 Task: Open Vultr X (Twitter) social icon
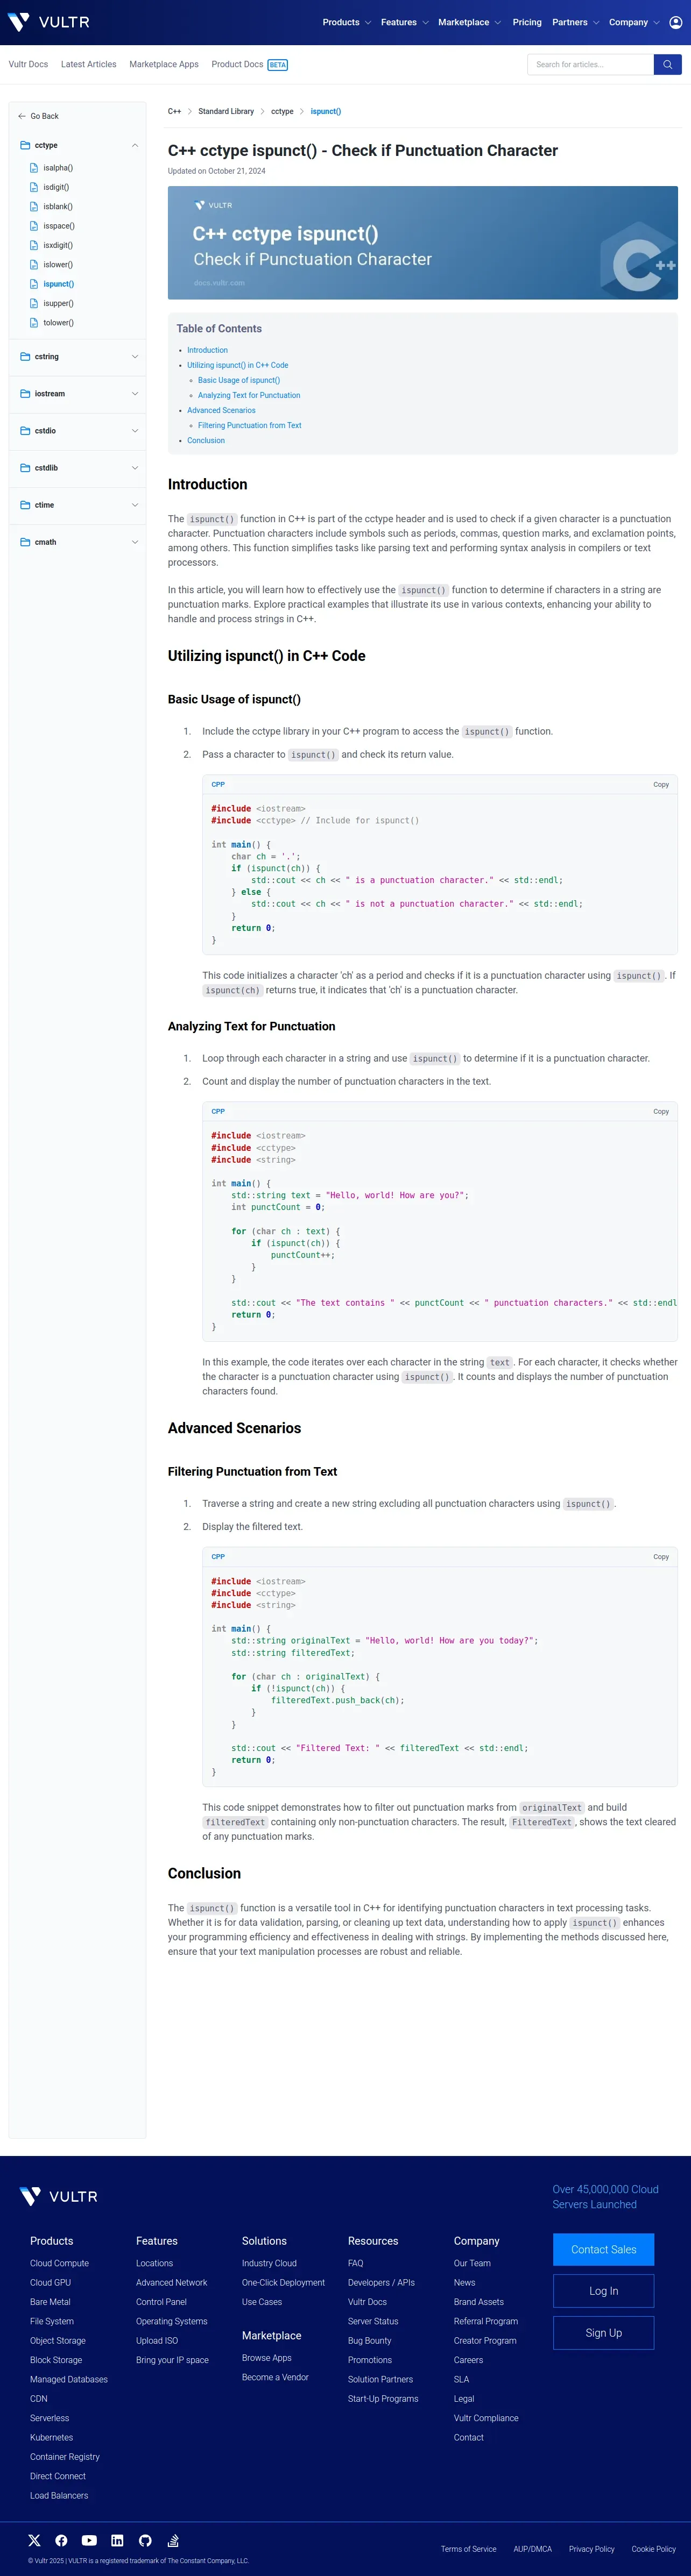click(x=35, y=2540)
